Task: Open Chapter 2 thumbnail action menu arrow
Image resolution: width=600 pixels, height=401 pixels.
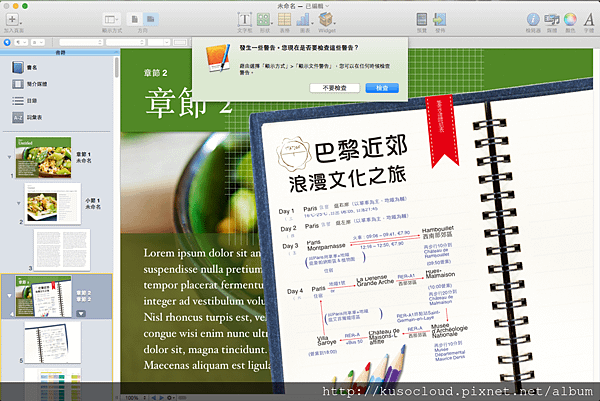Action: [x=81, y=314]
